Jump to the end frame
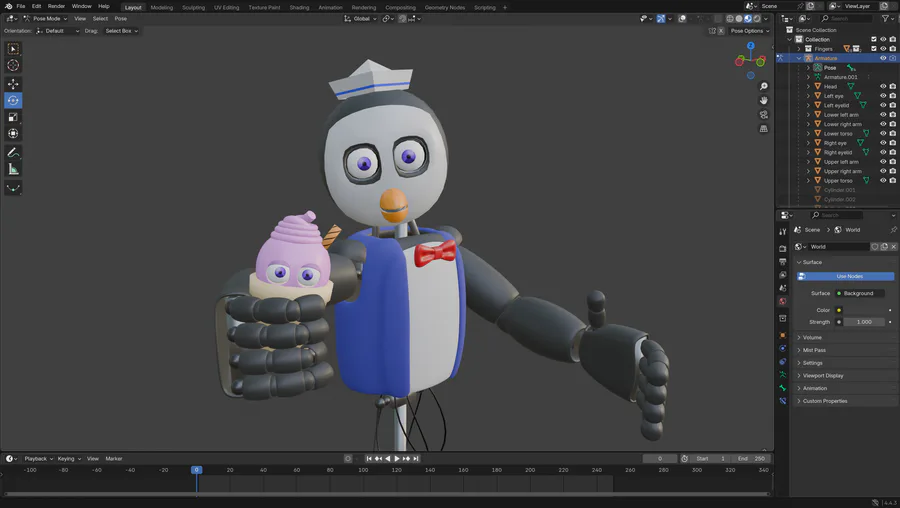Image resolution: width=900 pixels, height=508 pixels. [x=416, y=459]
